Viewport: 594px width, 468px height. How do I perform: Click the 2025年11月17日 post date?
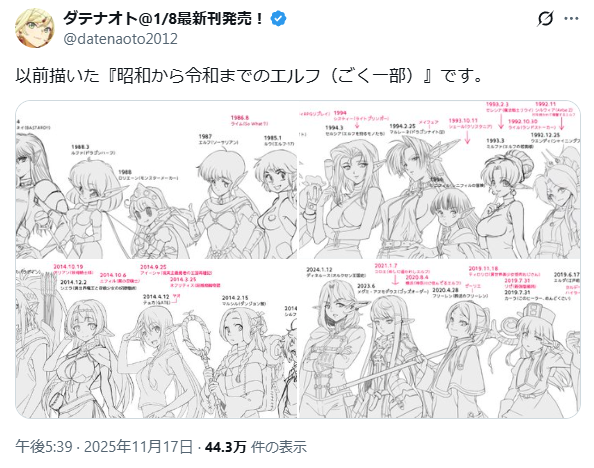(x=138, y=447)
